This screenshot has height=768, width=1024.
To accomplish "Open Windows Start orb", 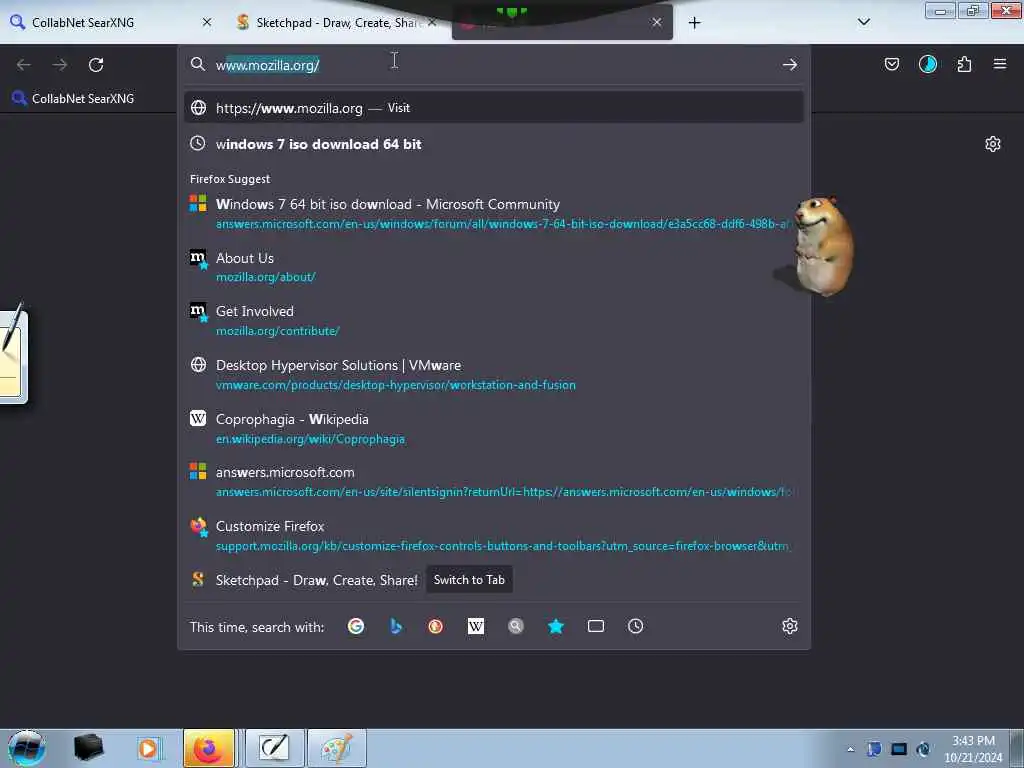I will point(26,748).
